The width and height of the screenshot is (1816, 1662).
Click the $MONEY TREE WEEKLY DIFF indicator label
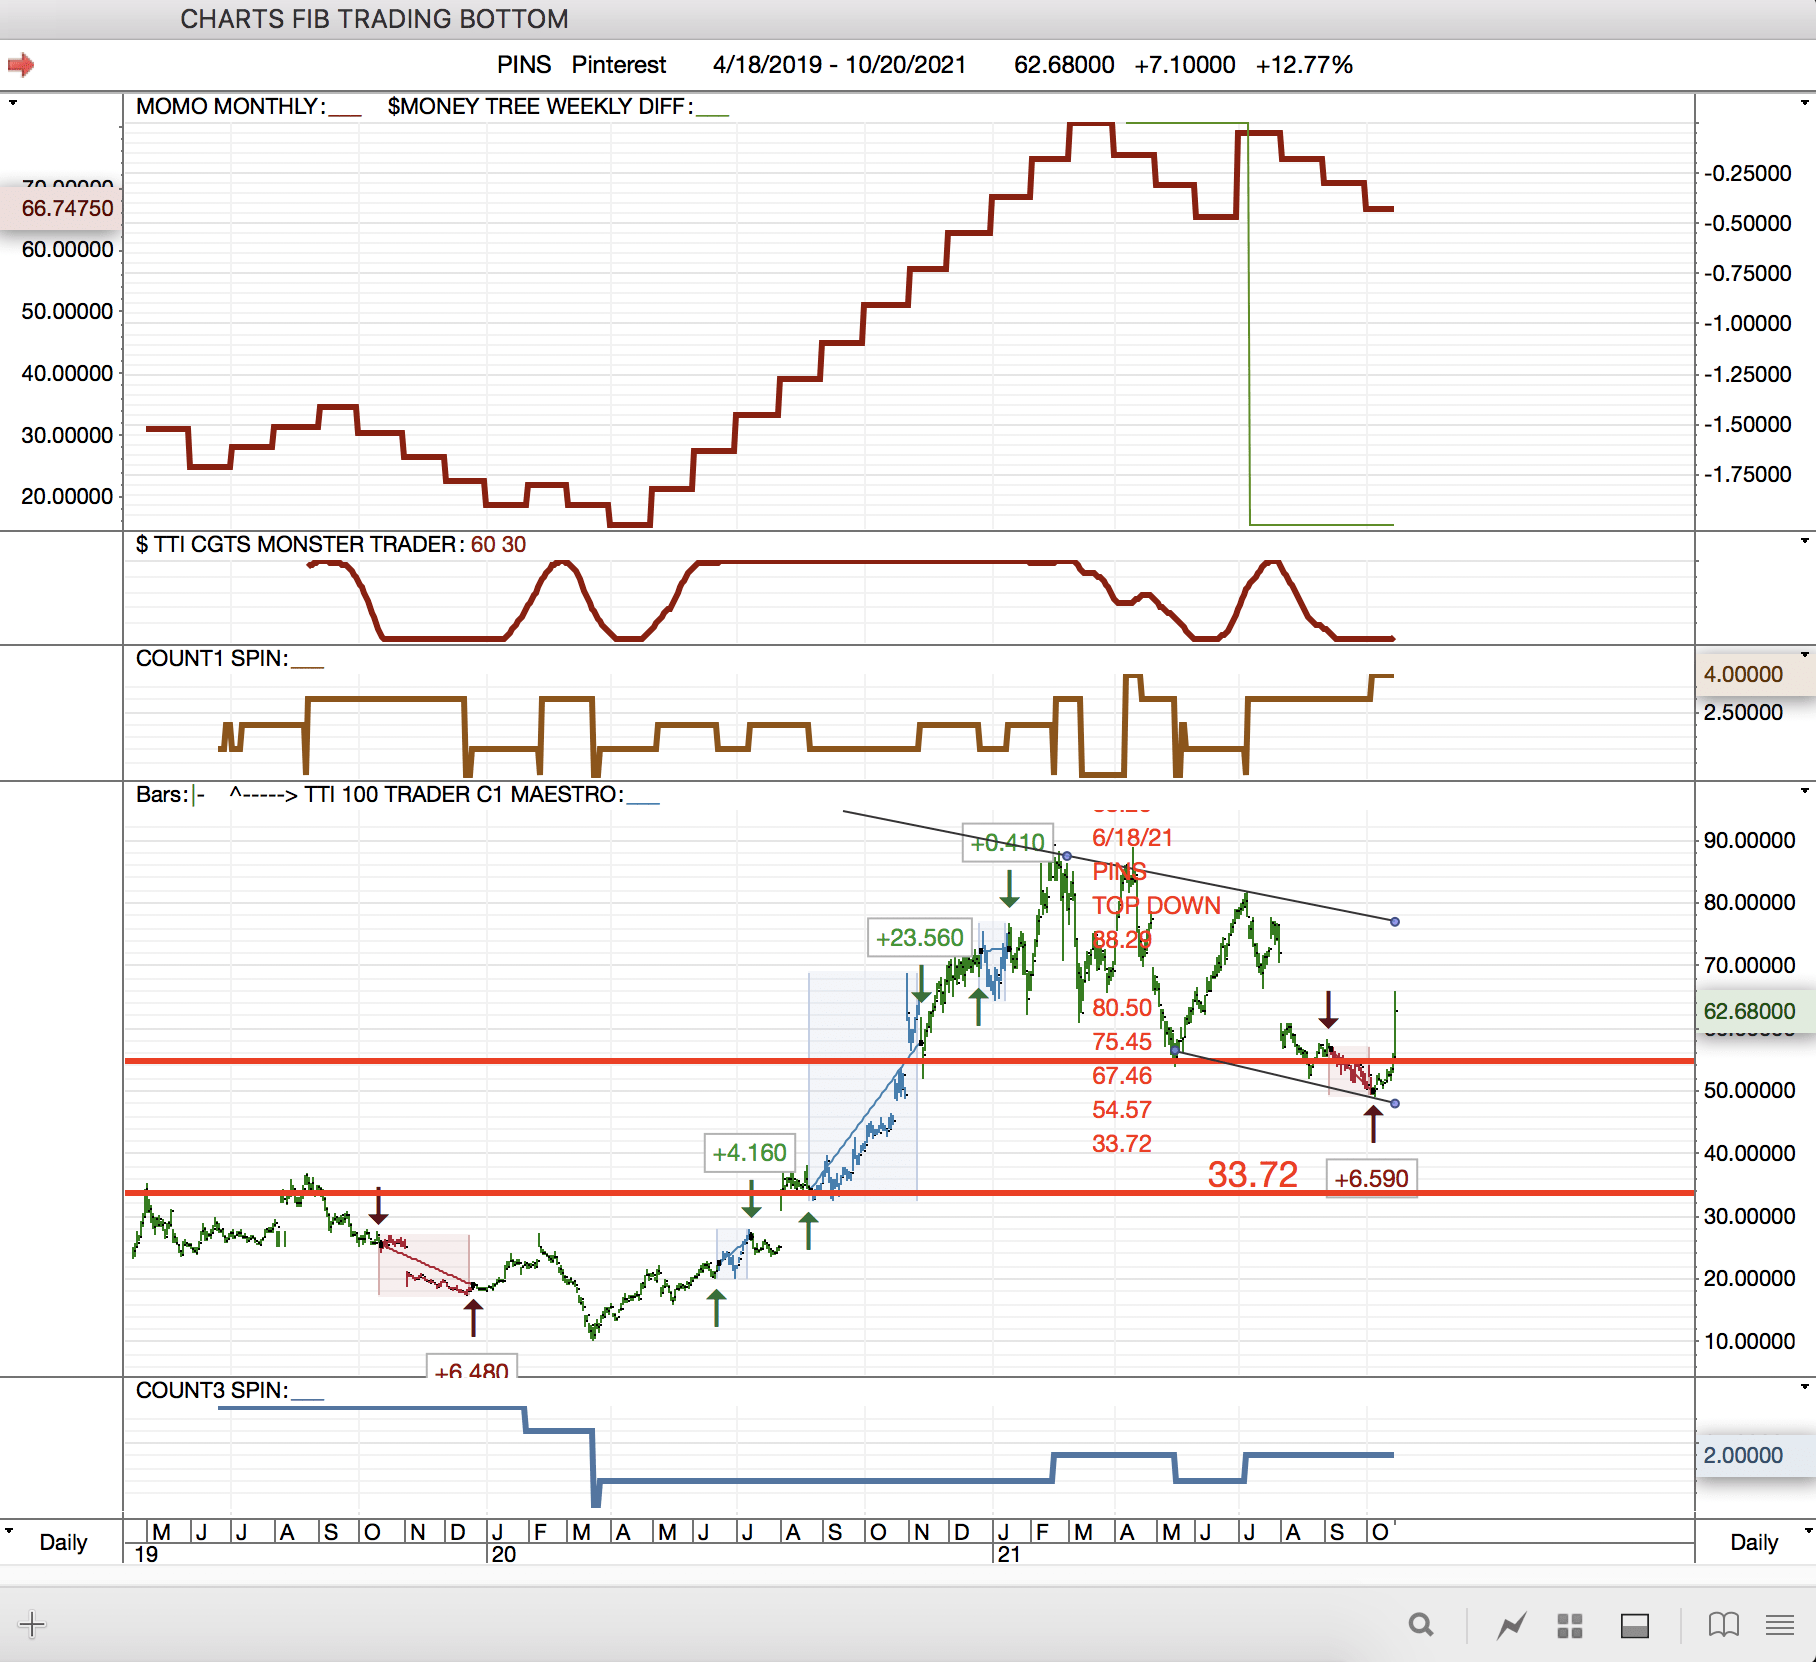coord(540,106)
